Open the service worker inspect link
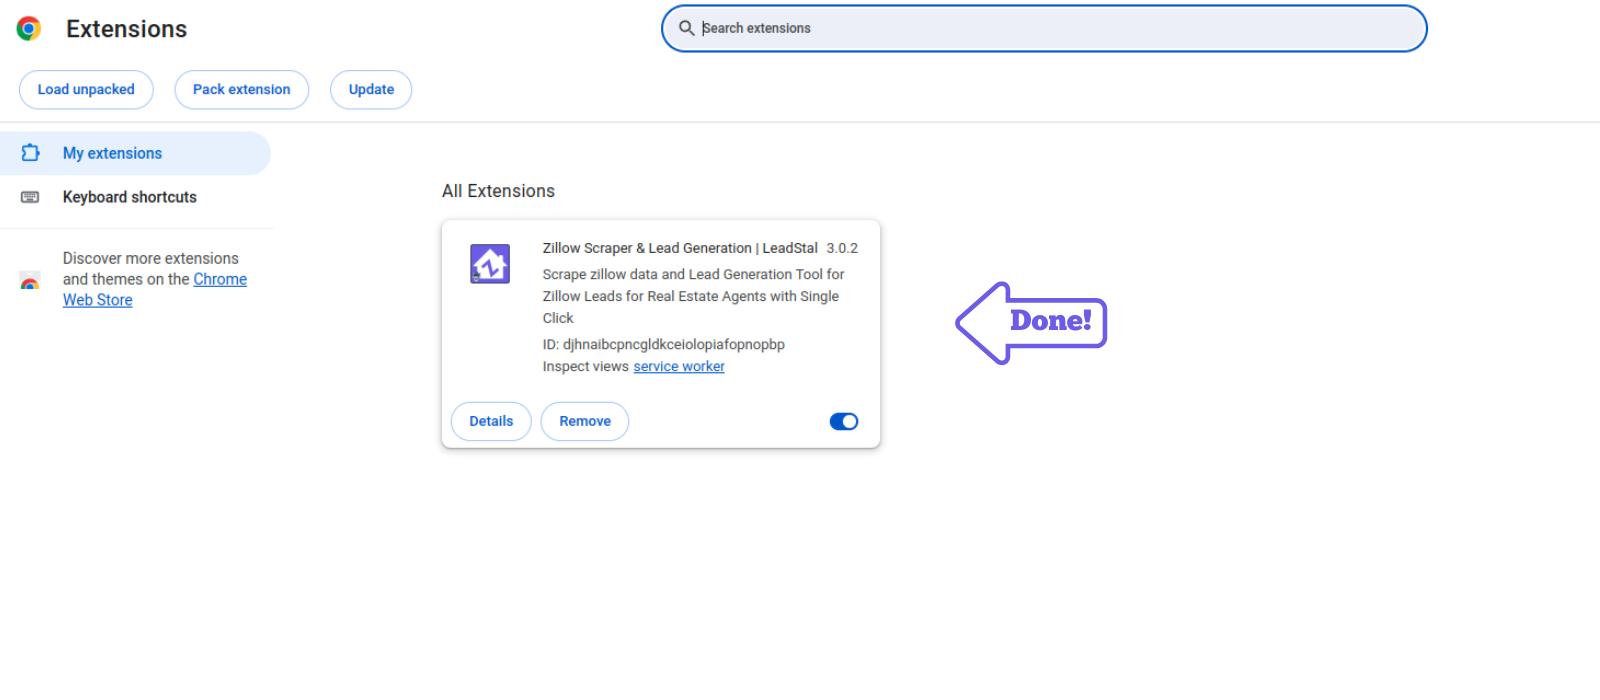 [679, 367]
